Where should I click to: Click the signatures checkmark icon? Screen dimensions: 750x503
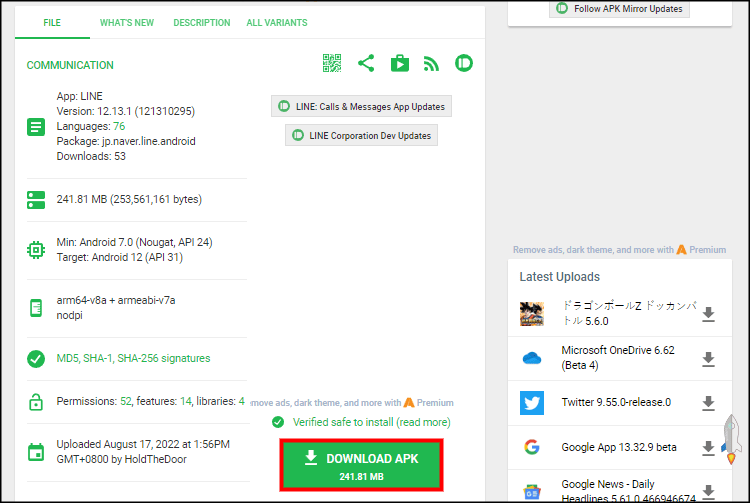point(36,359)
